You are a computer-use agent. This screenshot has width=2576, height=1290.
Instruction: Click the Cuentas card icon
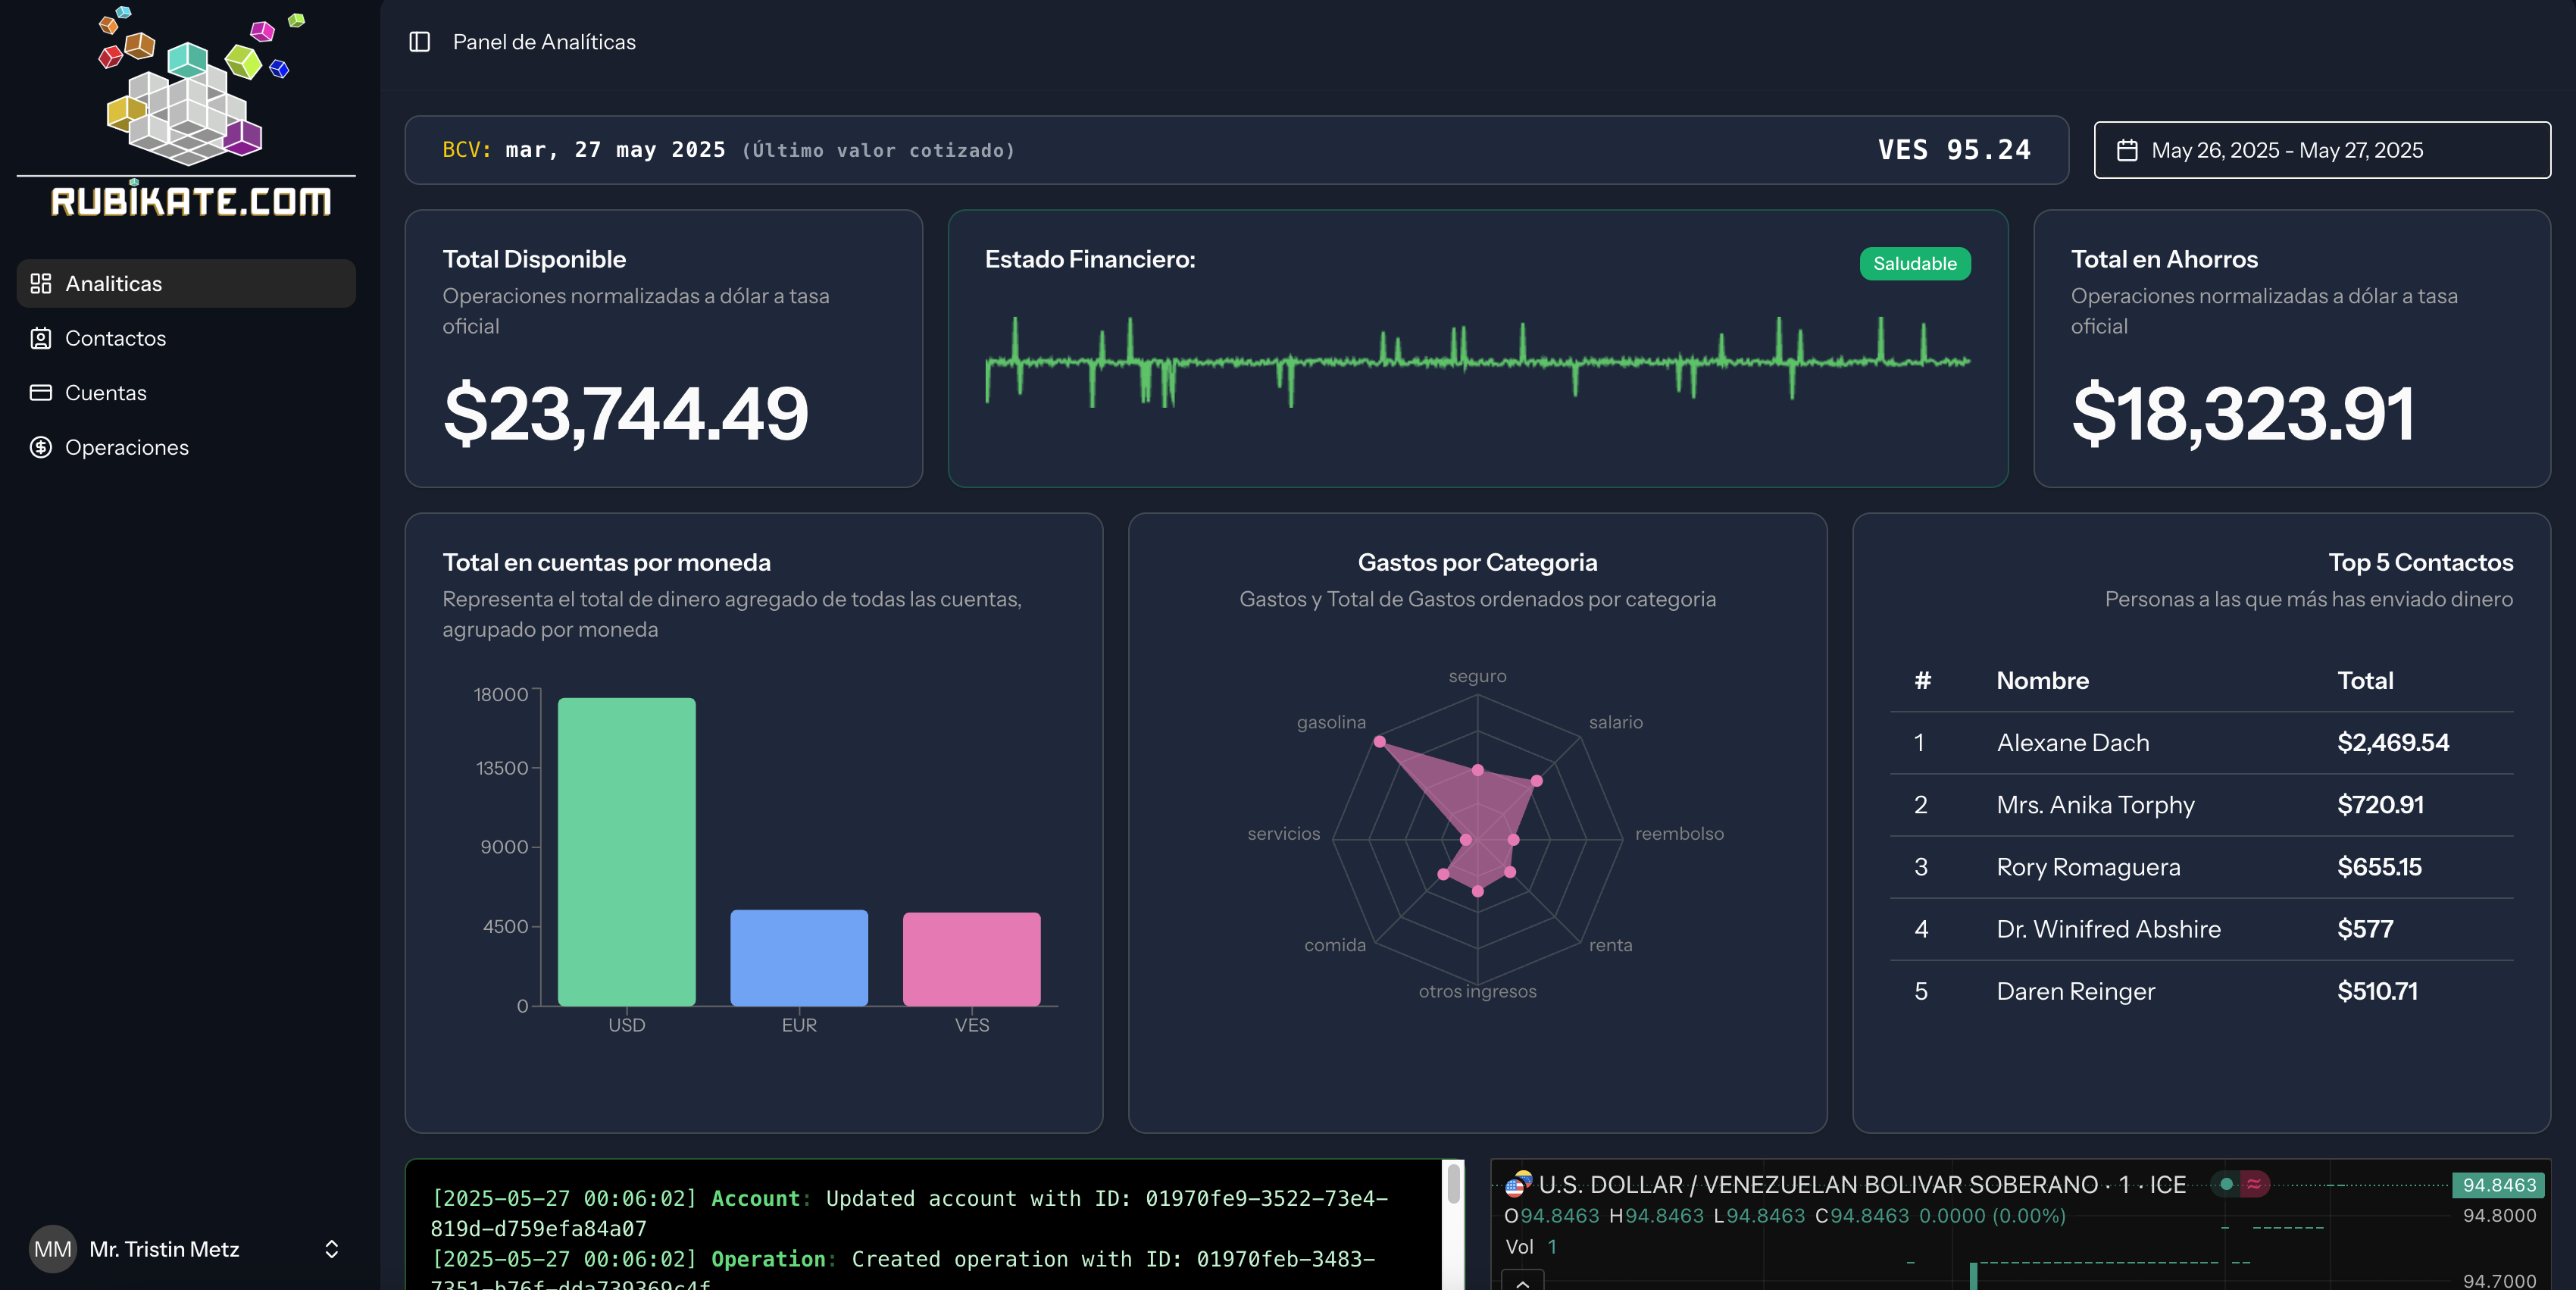[41, 393]
